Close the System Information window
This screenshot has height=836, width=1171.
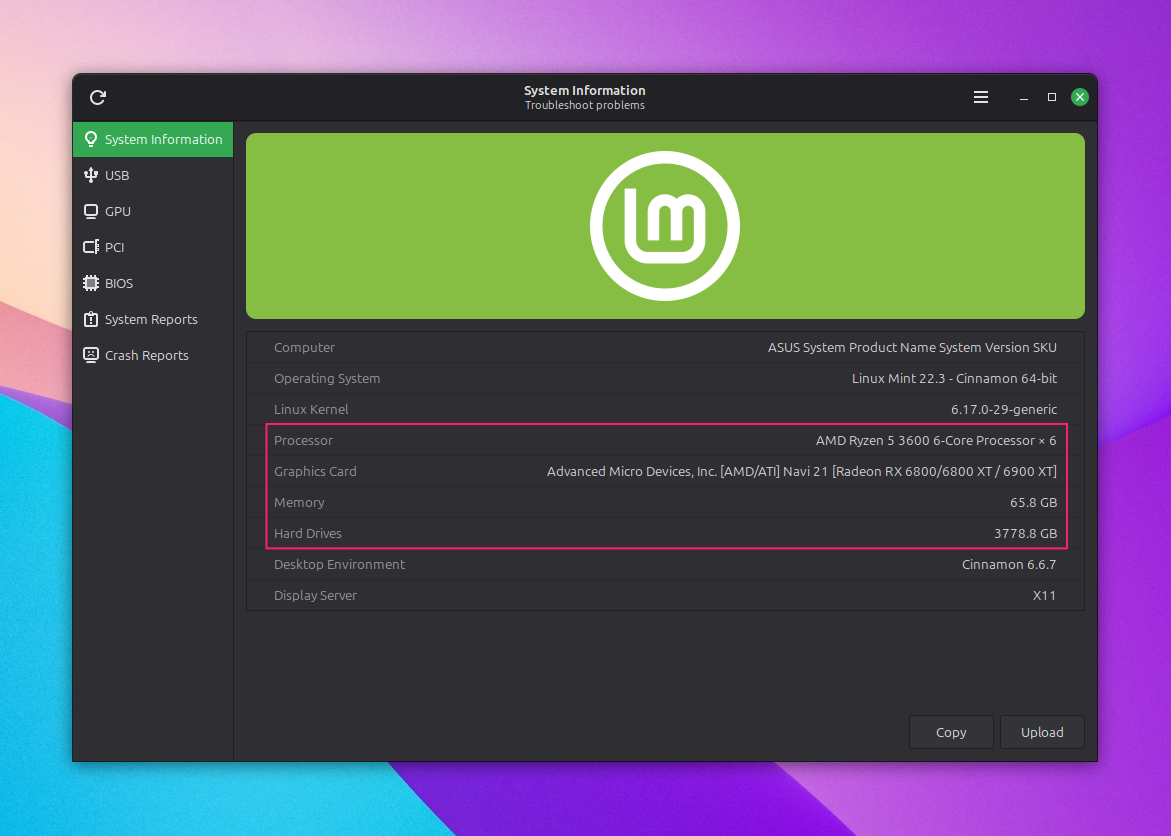tap(1079, 97)
